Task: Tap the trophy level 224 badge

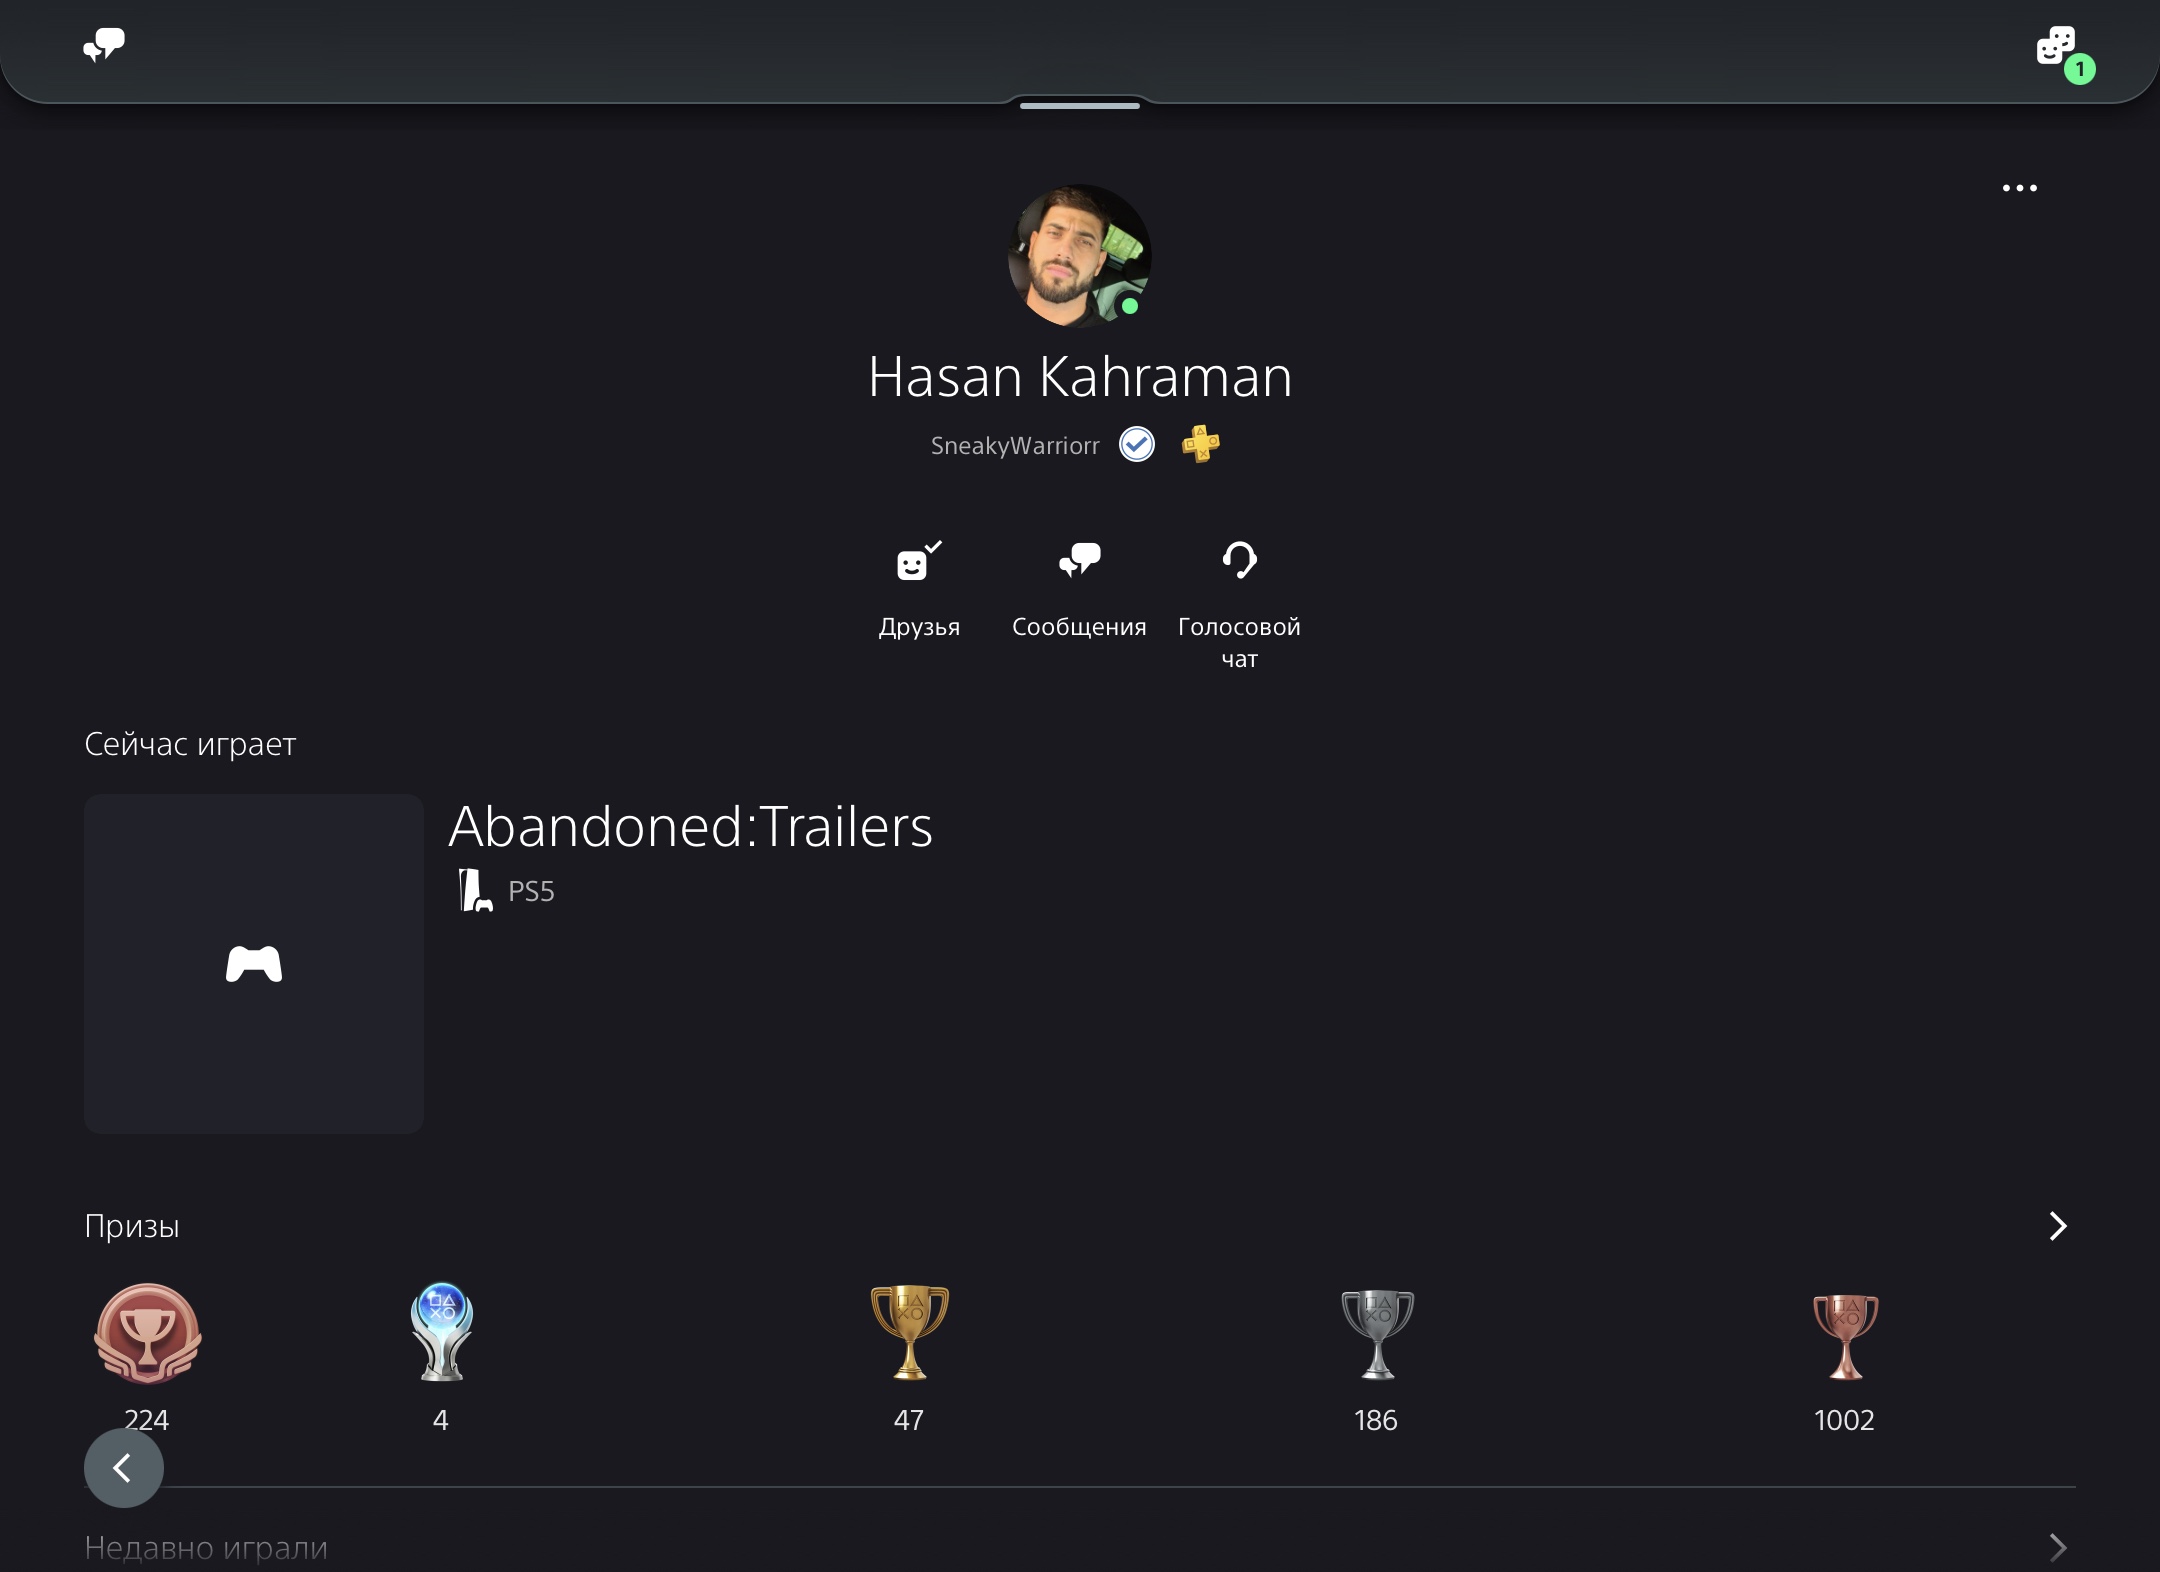Action: [148, 1333]
